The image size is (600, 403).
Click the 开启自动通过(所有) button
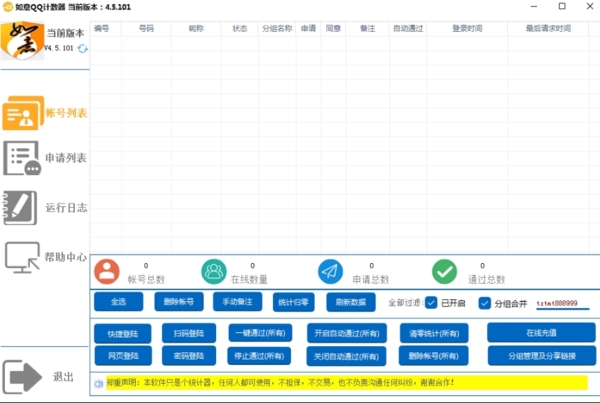(347, 333)
